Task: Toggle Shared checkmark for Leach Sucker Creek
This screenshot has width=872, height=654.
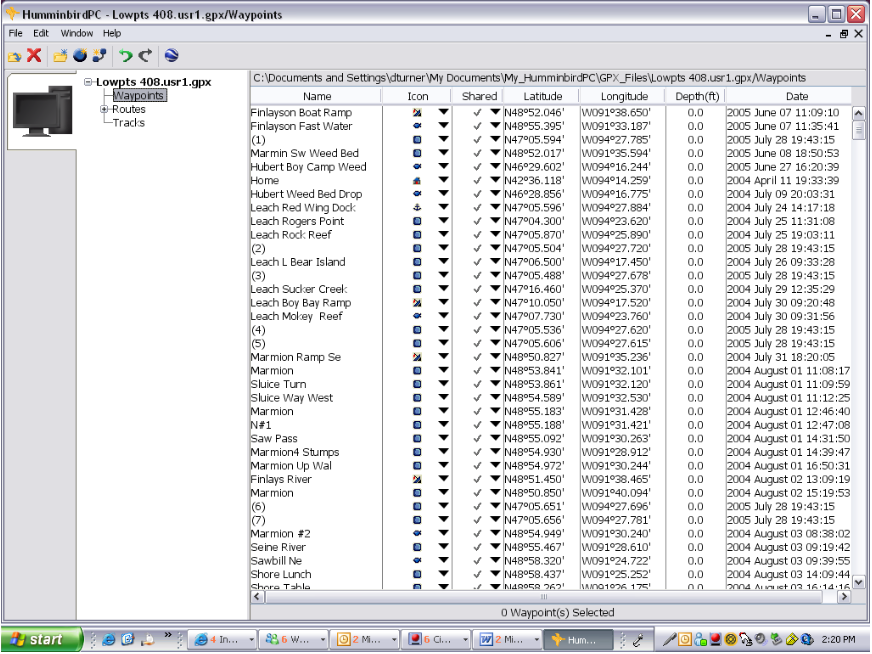Action: tap(477, 289)
